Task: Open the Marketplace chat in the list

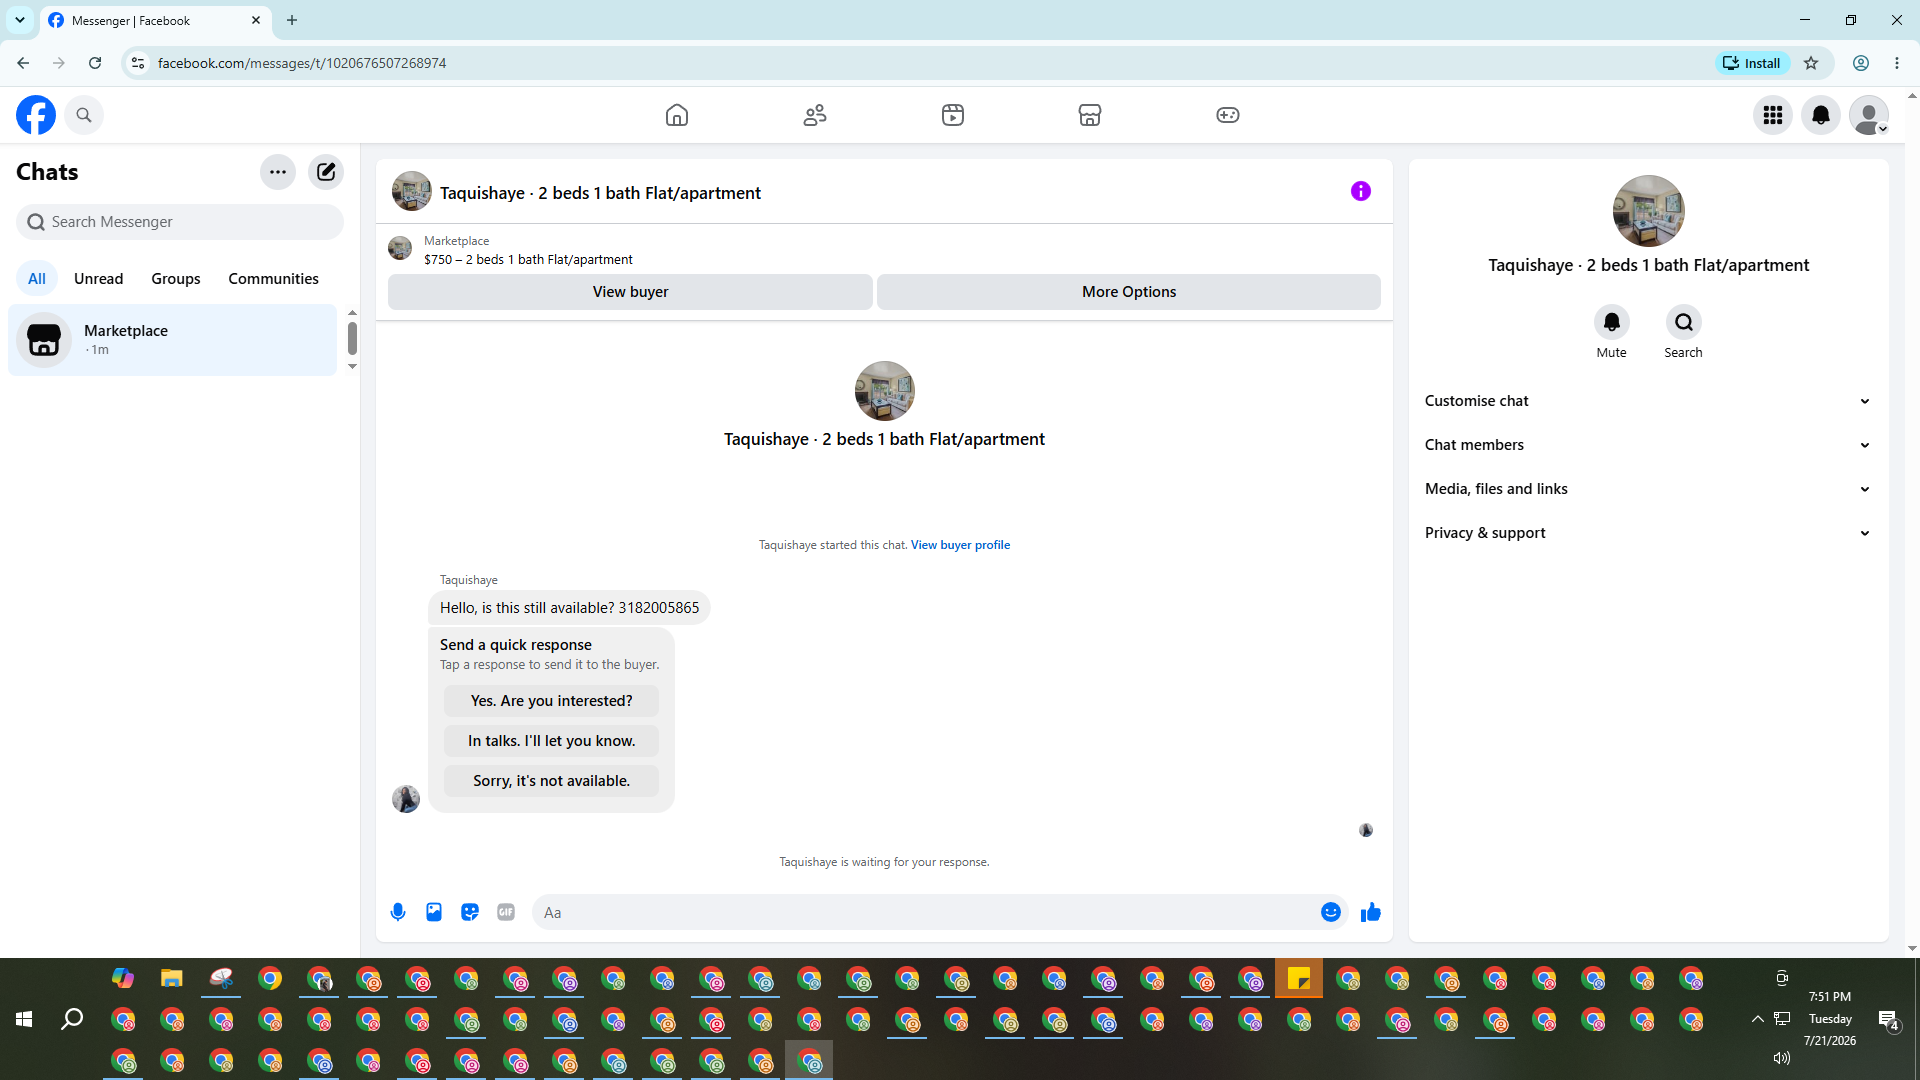Action: [x=173, y=340]
